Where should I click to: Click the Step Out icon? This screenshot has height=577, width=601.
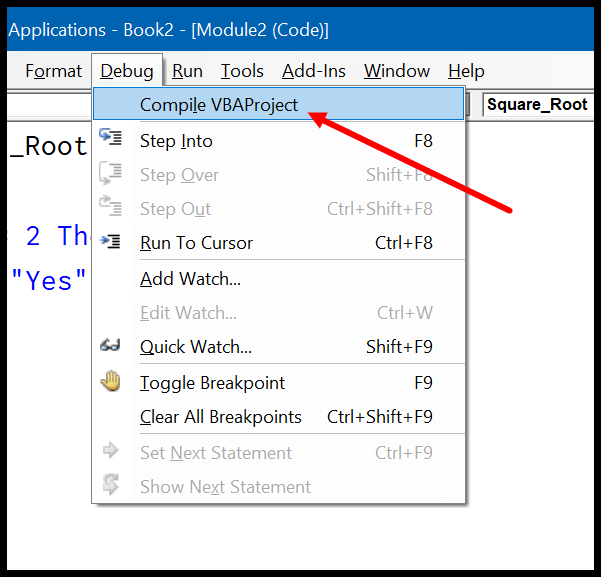point(111,208)
